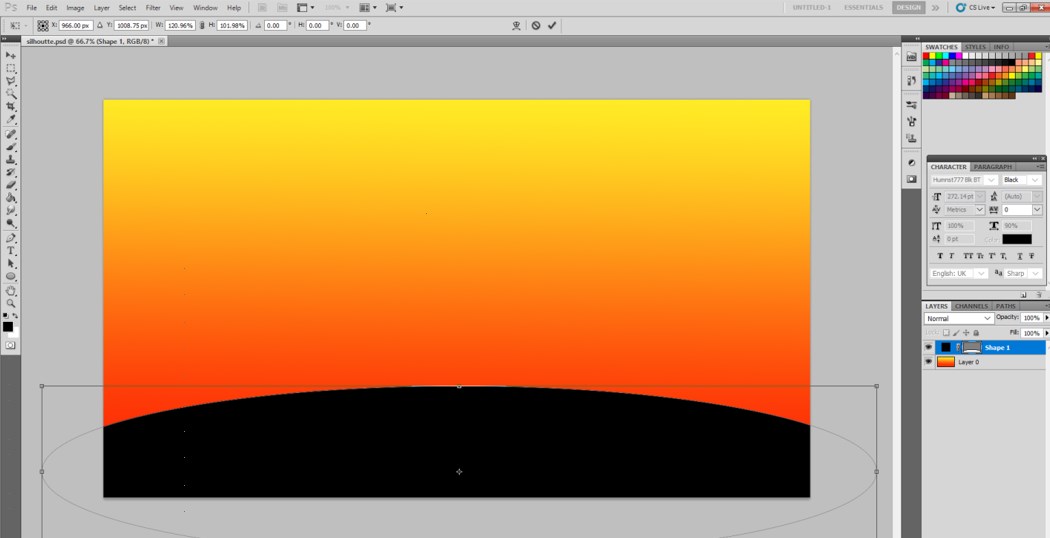Expand the English: UK language dropdown
This screenshot has width=1050, height=538.
(959, 273)
